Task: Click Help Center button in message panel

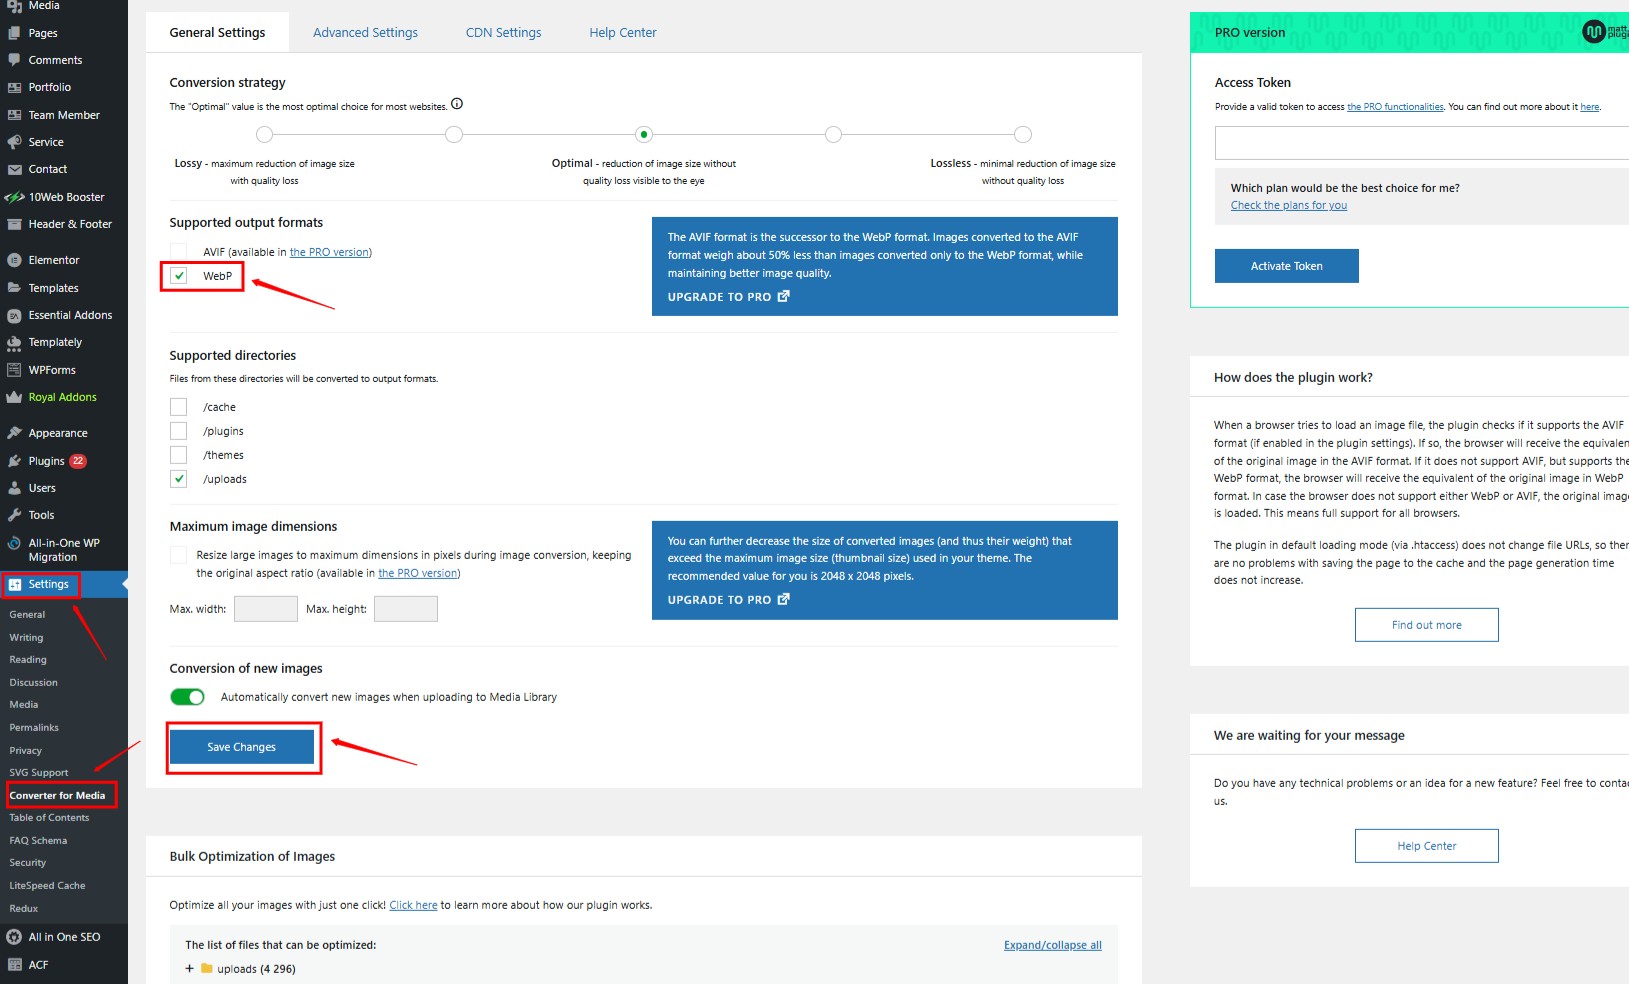Action: (1427, 846)
